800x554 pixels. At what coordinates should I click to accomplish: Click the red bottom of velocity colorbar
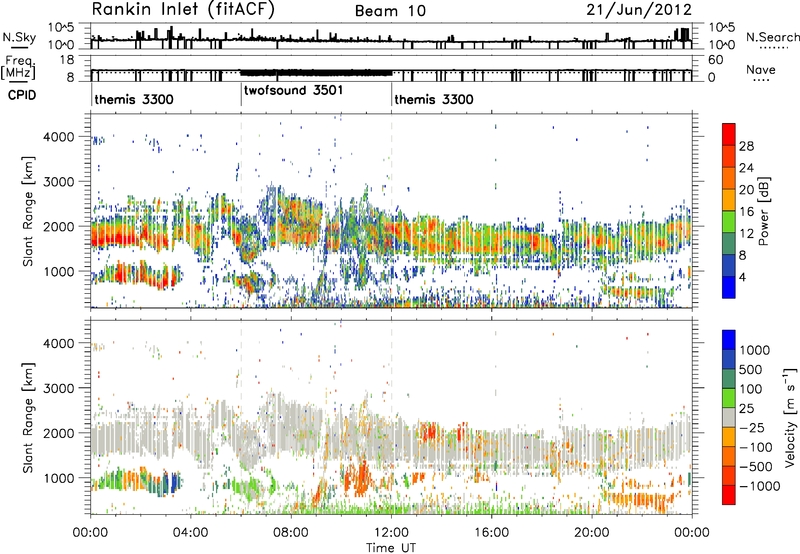pyautogui.click(x=729, y=495)
